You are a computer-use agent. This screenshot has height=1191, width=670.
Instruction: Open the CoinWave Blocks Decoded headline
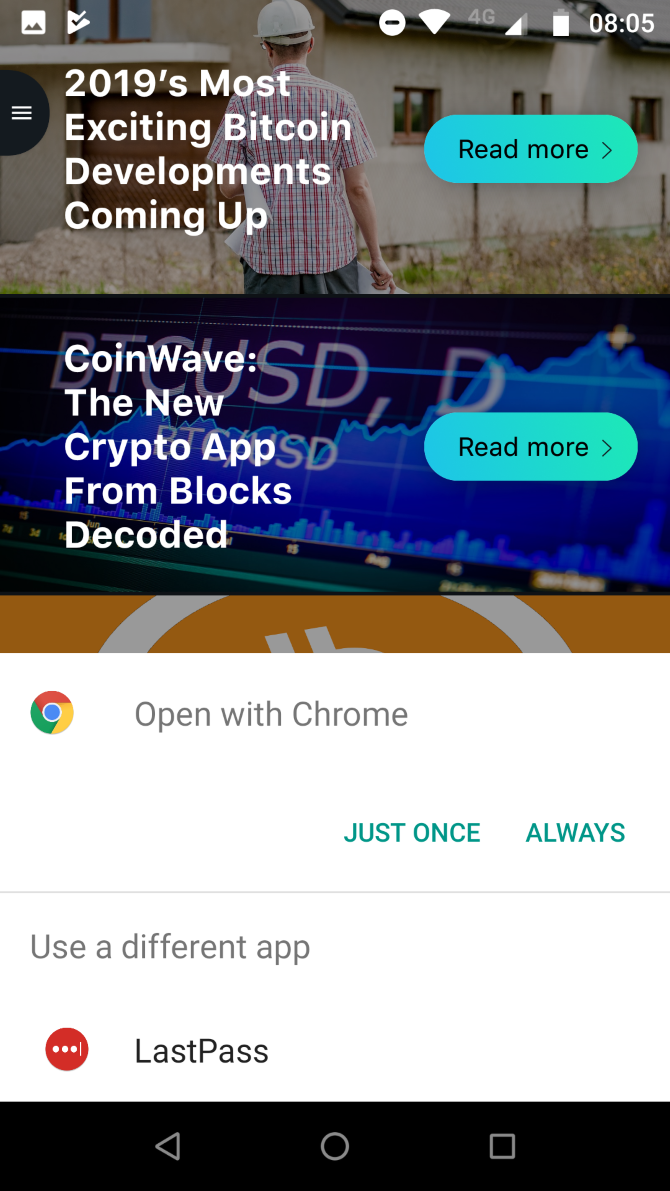(178, 447)
